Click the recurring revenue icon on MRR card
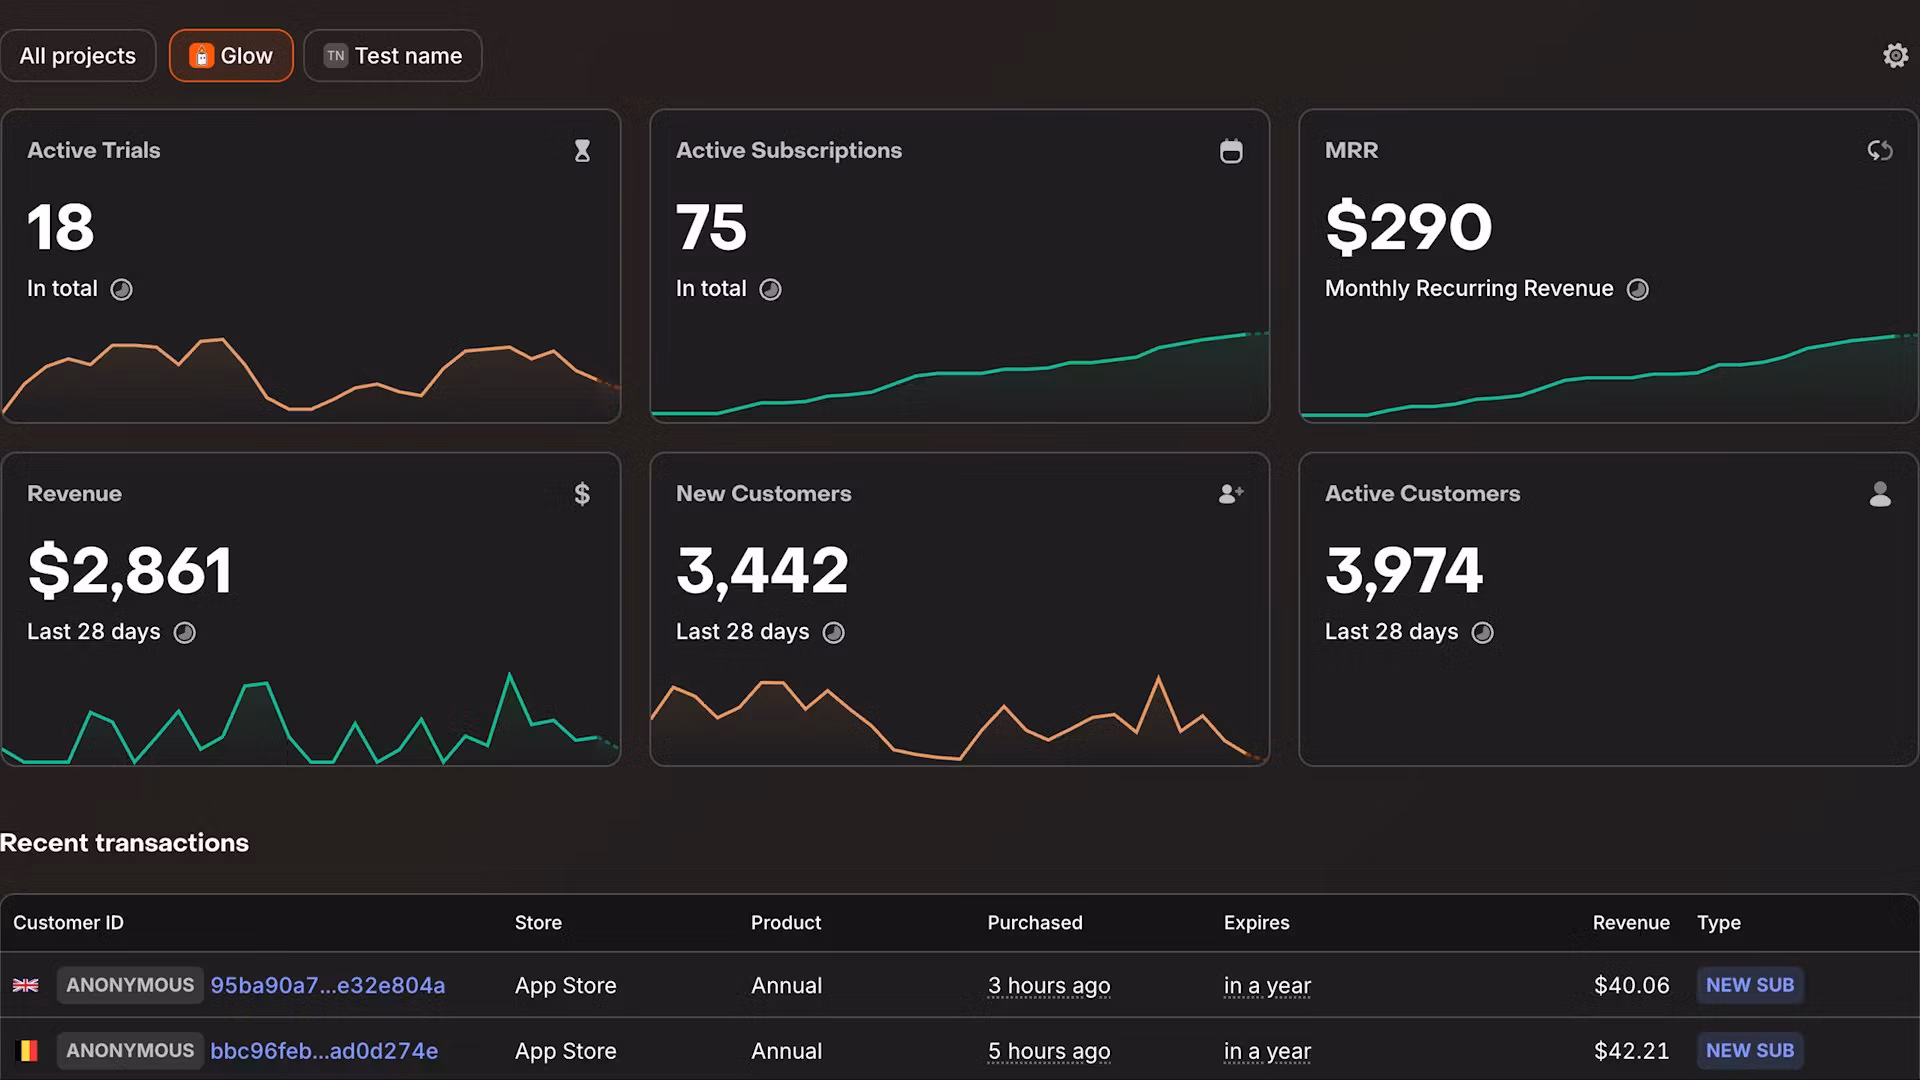This screenshot has width=1920, height=1080. pyautogui.click(x=1880, y=150)
